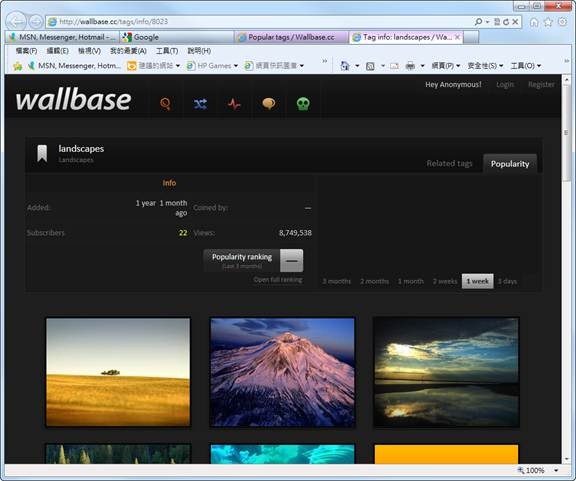Open a new blank browser tab
This screenshot has width=576, height=481.
click(472, 37)
